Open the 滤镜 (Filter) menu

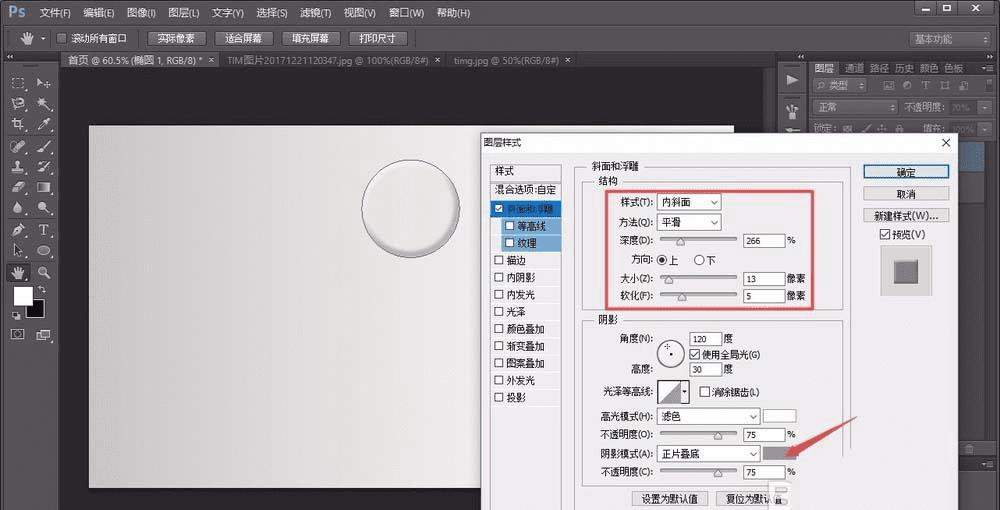point(314,13)
